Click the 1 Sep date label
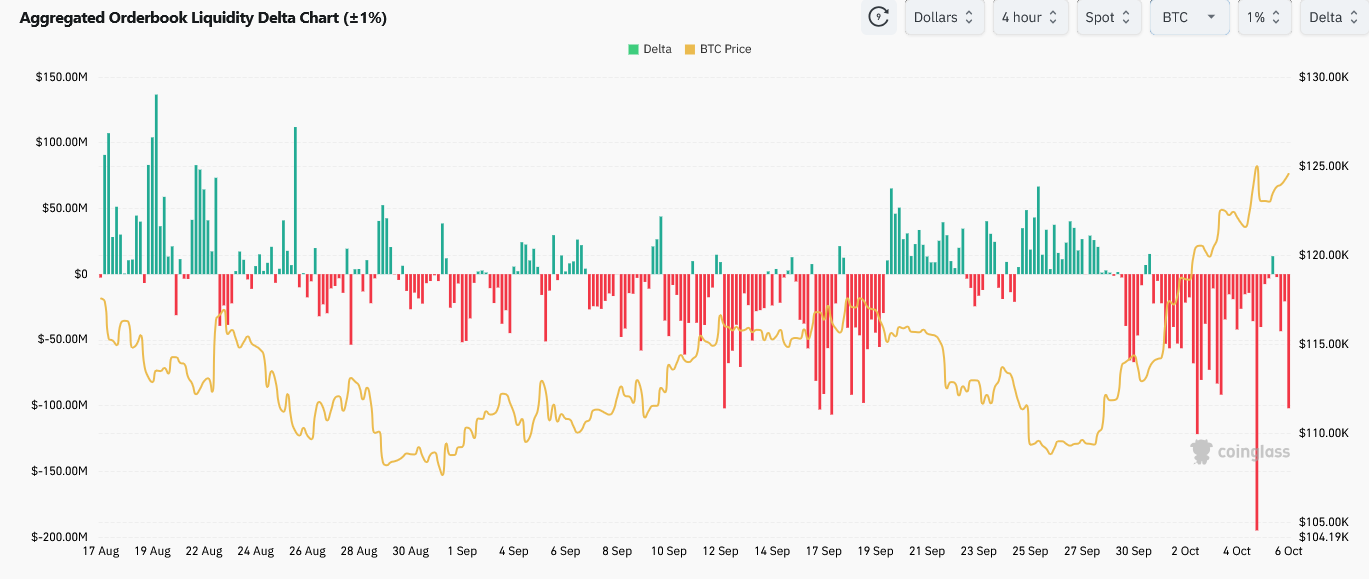 [x=462, y=551]
